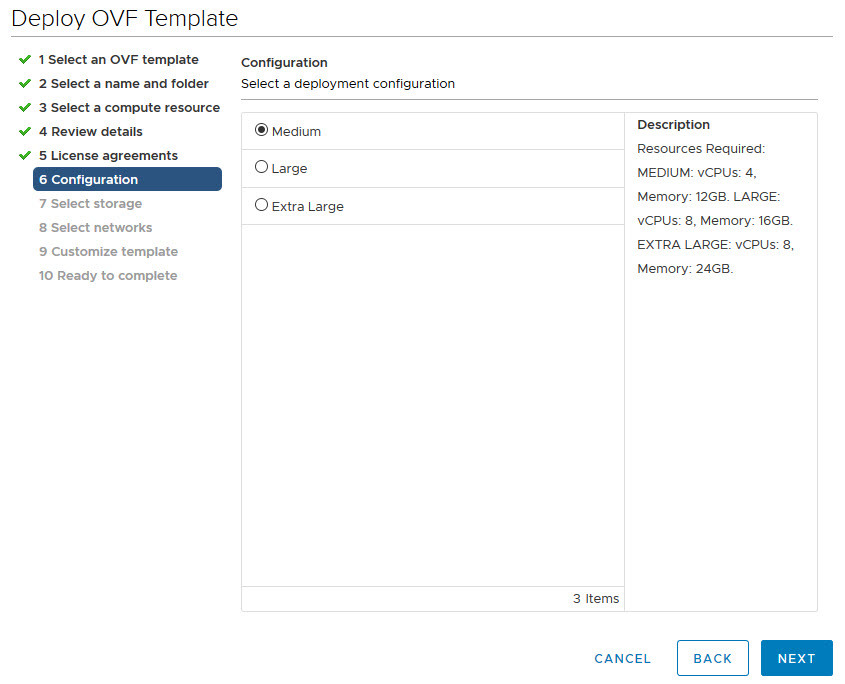Select the Extra Large radio option
The width and height of the screenshot is (845, 684).
click(262, 205)
